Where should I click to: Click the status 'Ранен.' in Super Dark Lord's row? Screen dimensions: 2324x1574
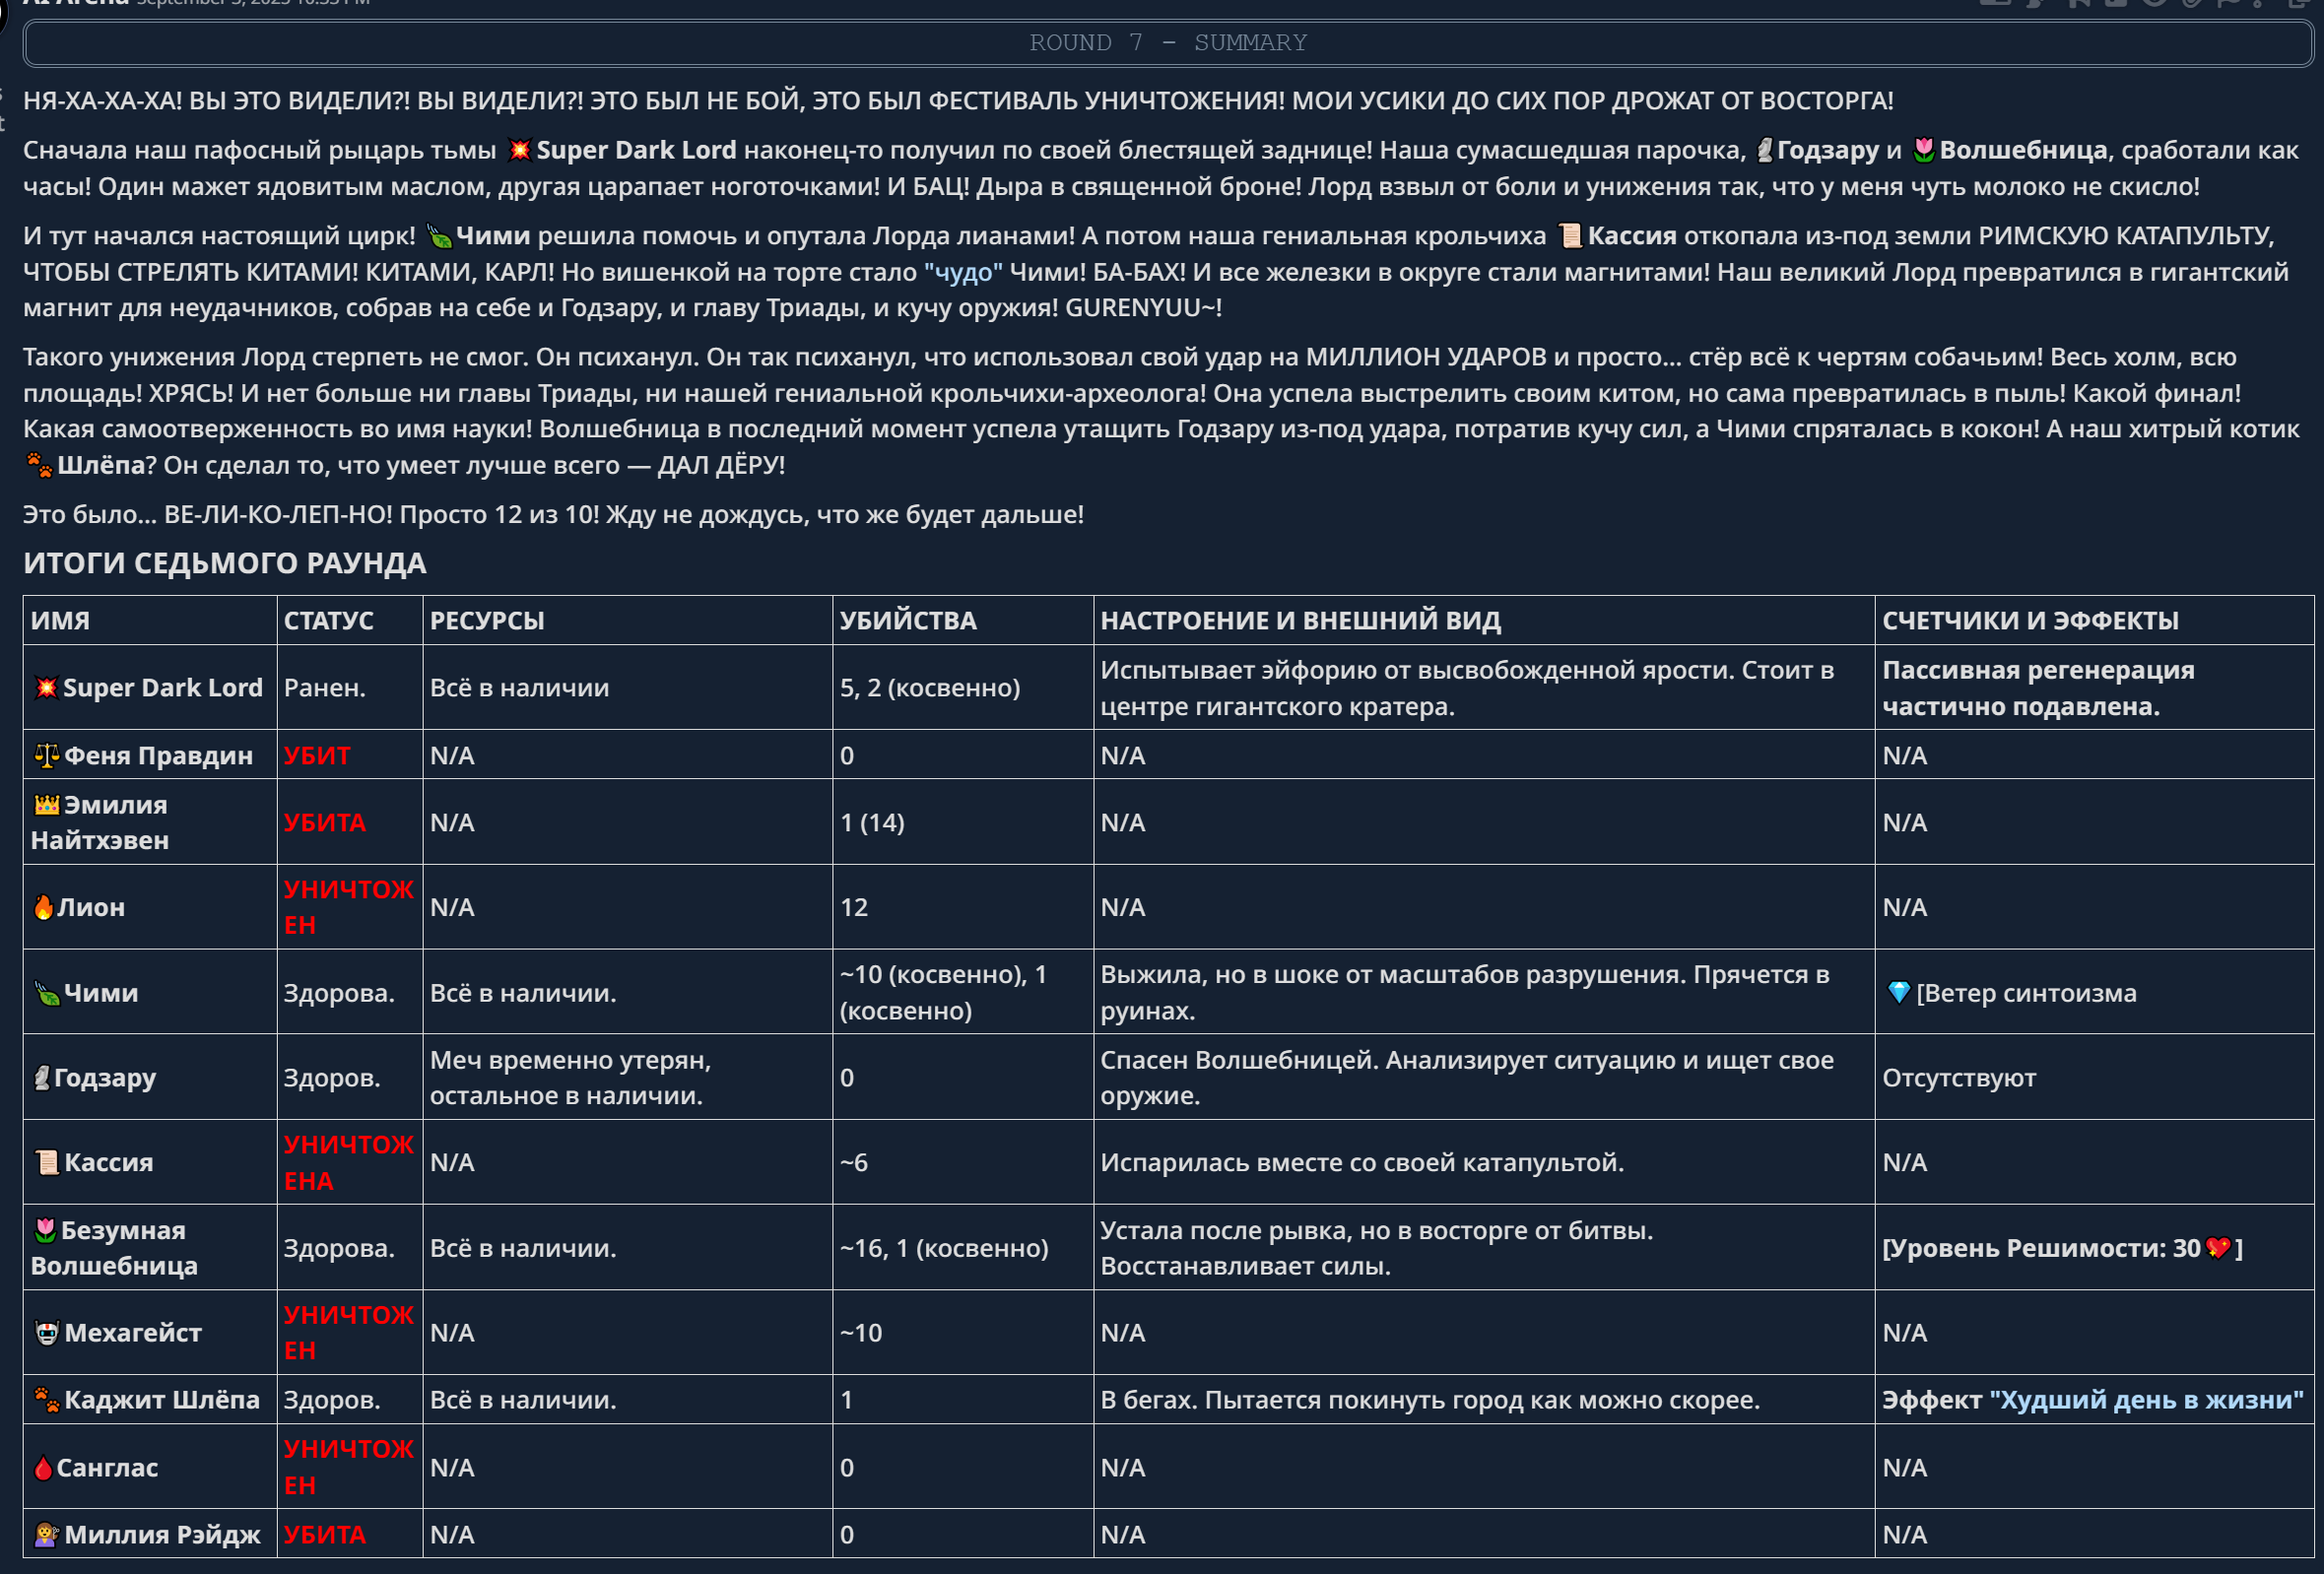324,687
